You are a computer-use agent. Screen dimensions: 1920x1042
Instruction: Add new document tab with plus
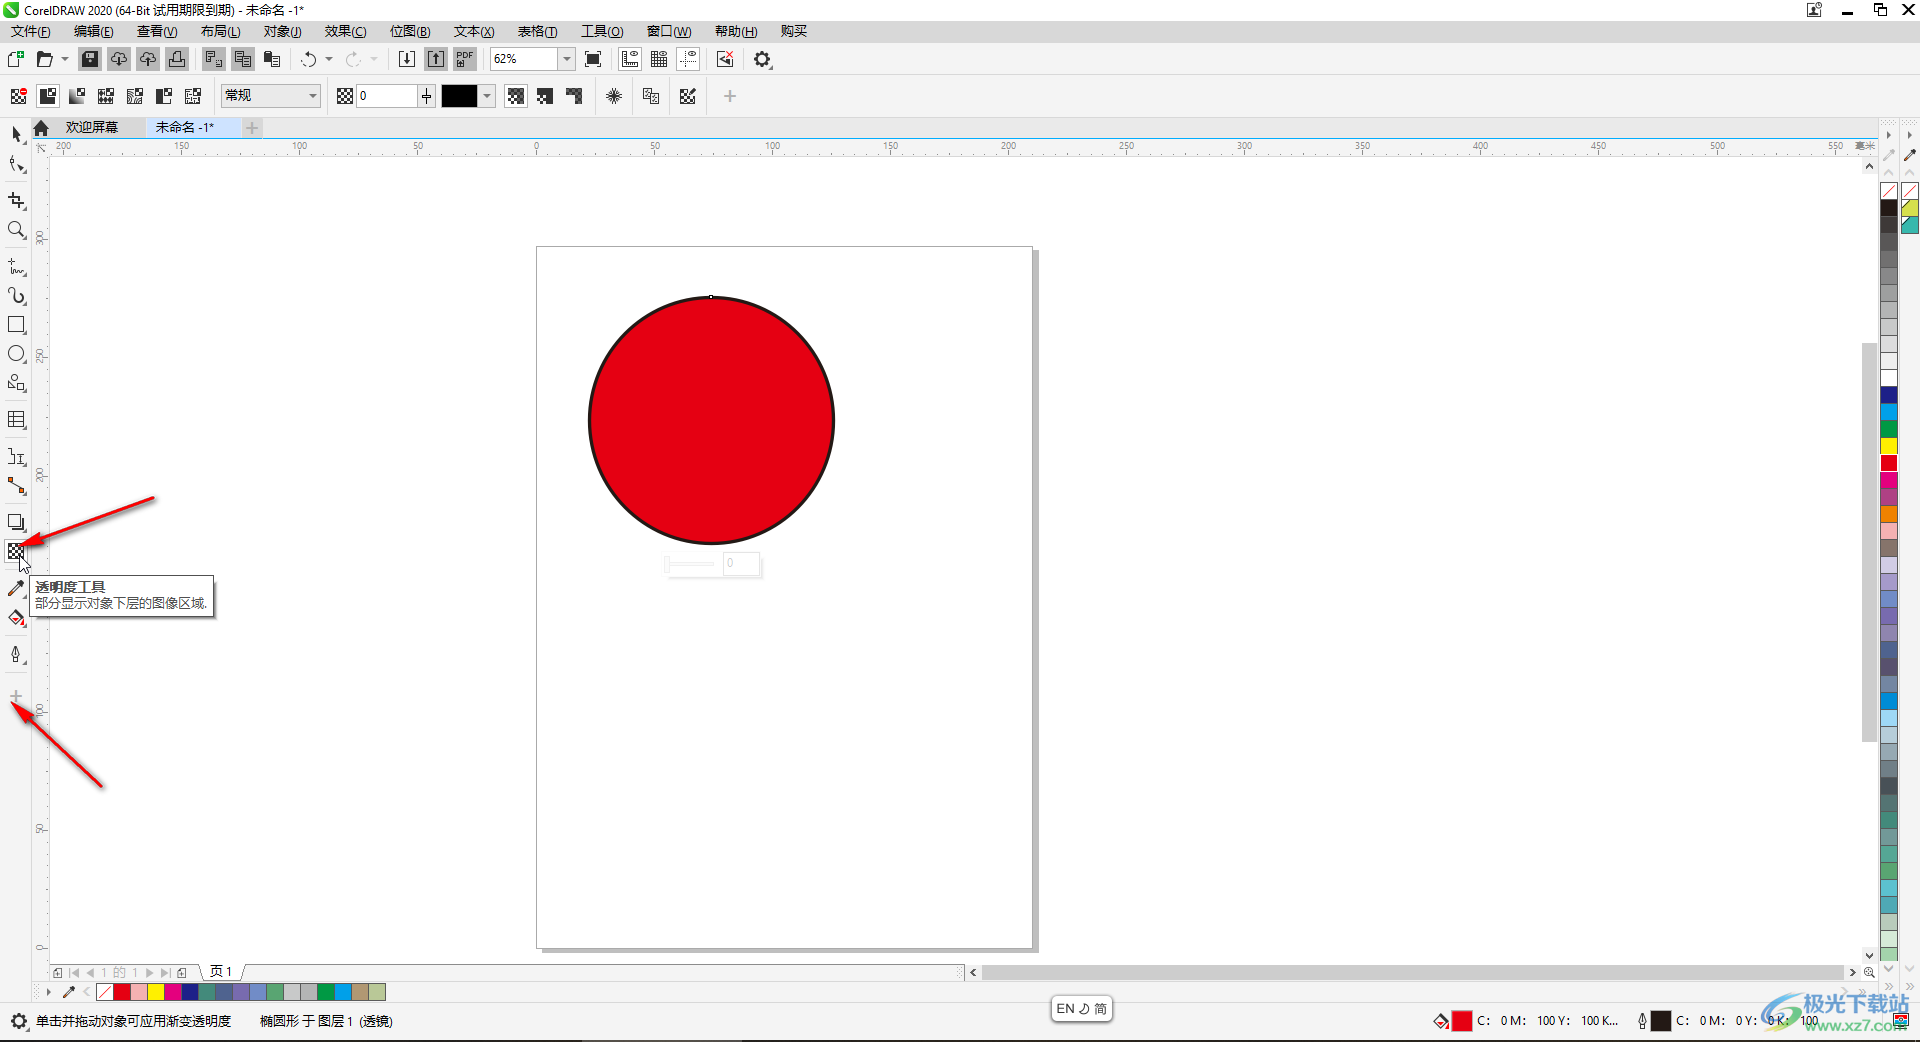coord(252,127)
